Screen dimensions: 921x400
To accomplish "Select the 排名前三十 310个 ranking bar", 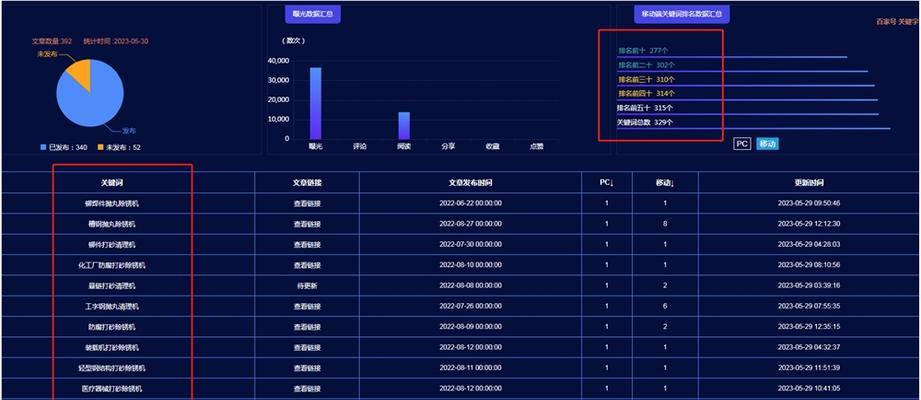I will (x=745, y=86).
